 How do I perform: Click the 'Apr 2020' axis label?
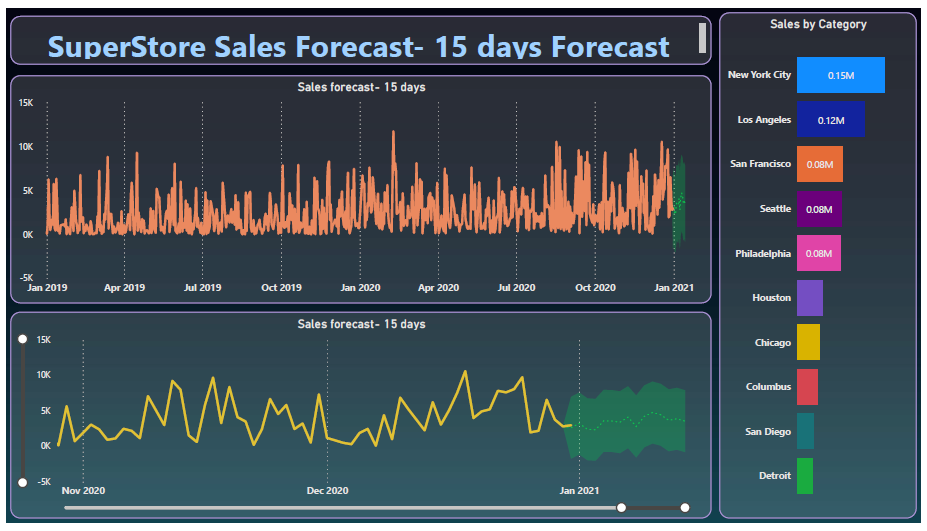438,287
